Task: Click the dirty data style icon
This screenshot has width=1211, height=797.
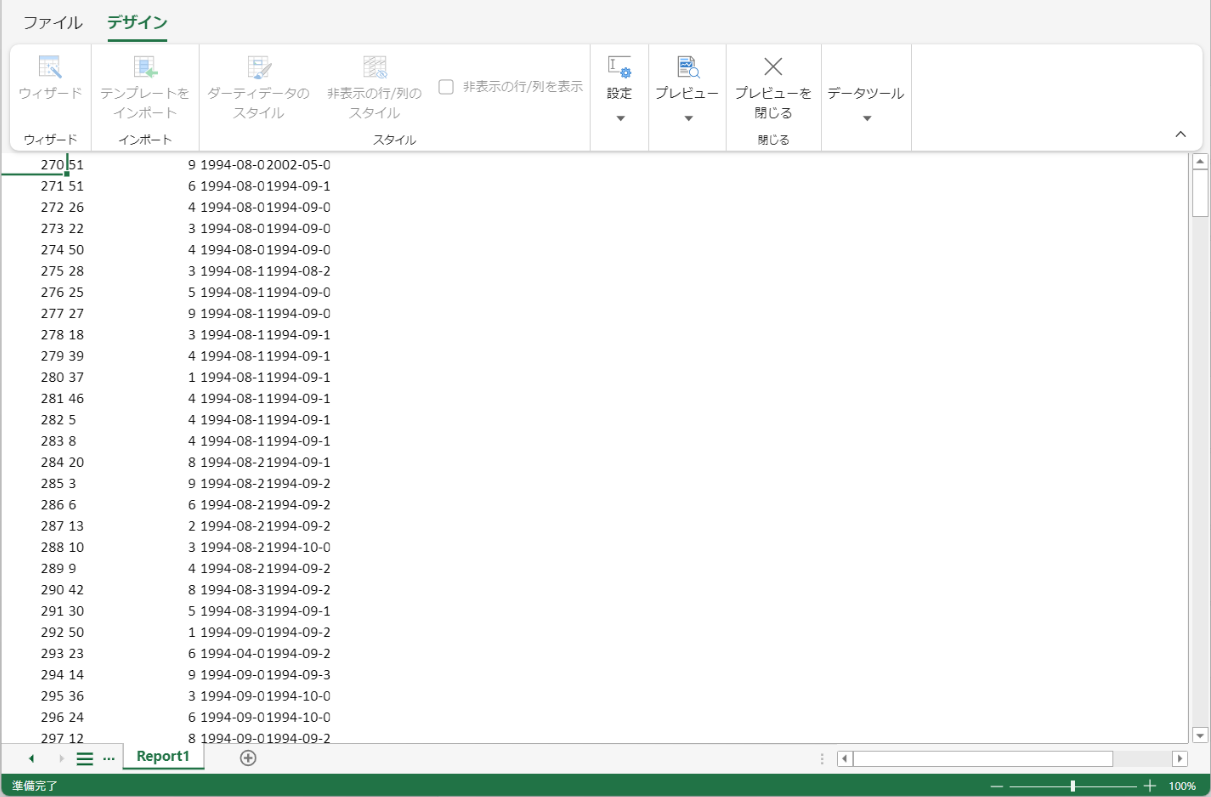Action: pos(259,67)
